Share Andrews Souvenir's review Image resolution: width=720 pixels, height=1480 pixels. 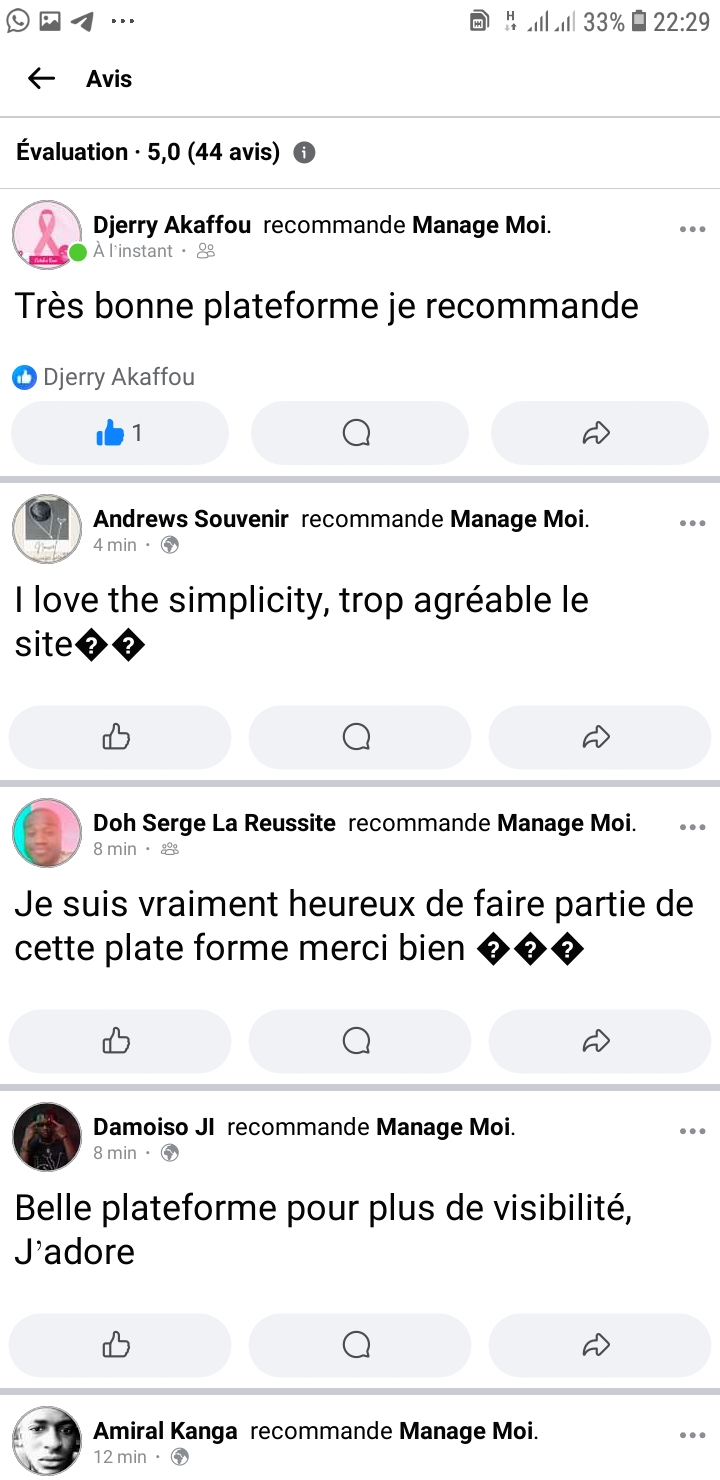click(597, 737)
